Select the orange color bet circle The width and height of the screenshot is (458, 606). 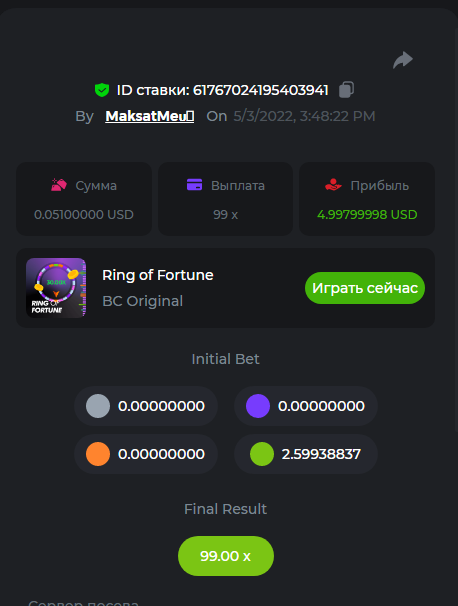click(x=98, y=454)
